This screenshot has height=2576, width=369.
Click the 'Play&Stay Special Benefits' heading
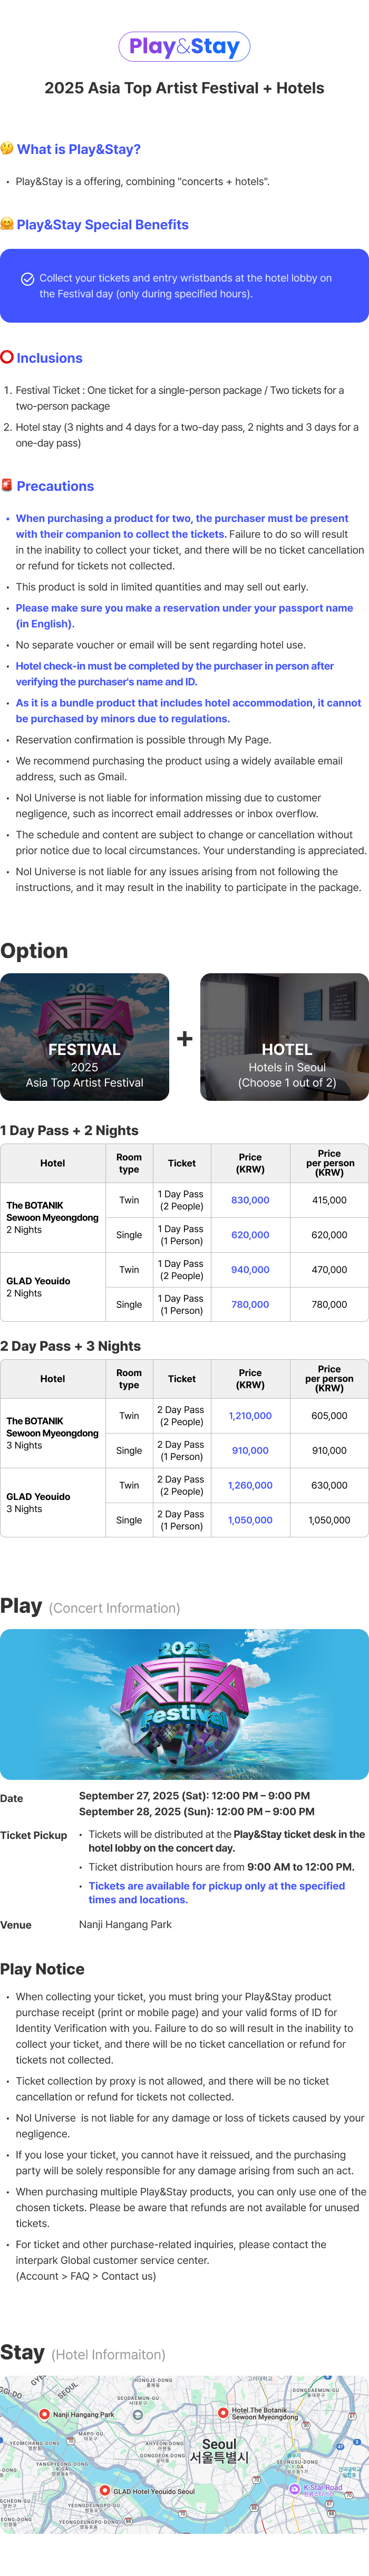tap(102, 224)
